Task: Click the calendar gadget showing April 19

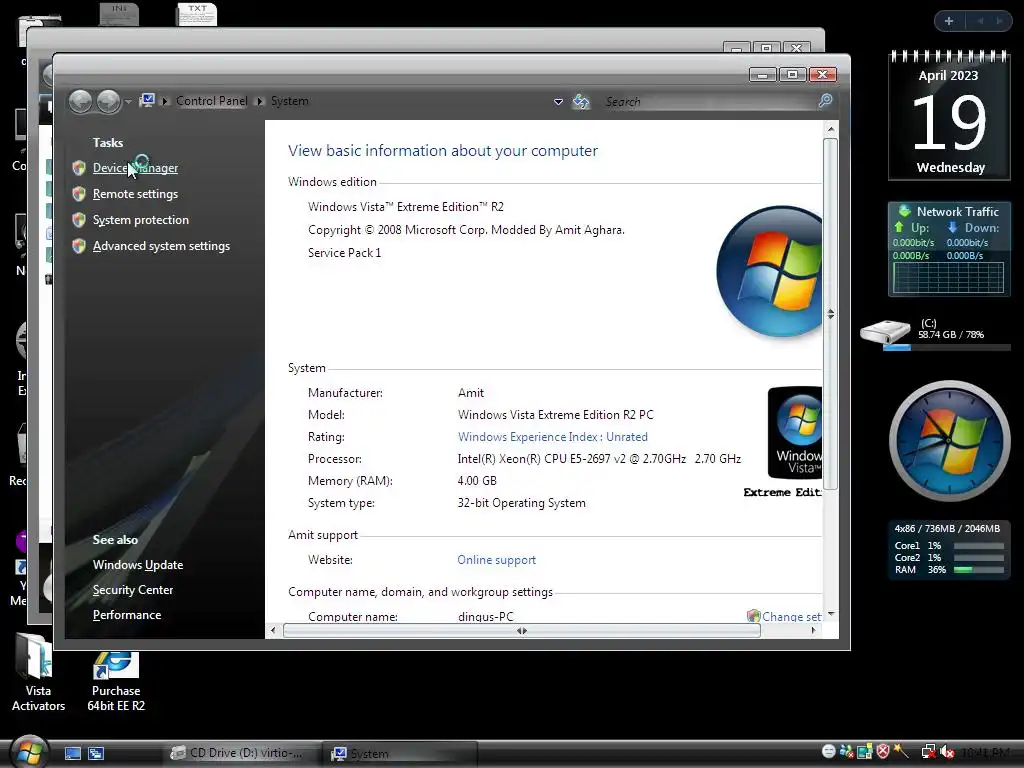Action: click(x=949, y=116)
